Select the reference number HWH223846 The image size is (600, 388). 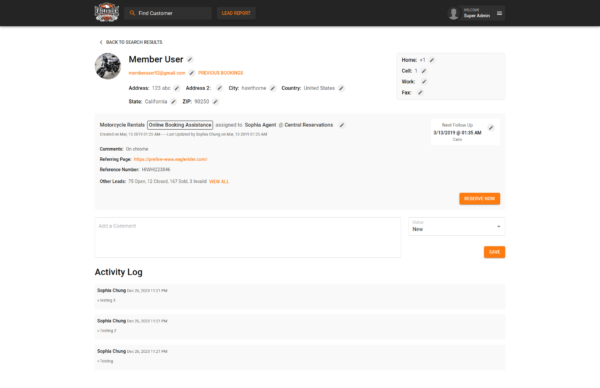pos(156,170)
